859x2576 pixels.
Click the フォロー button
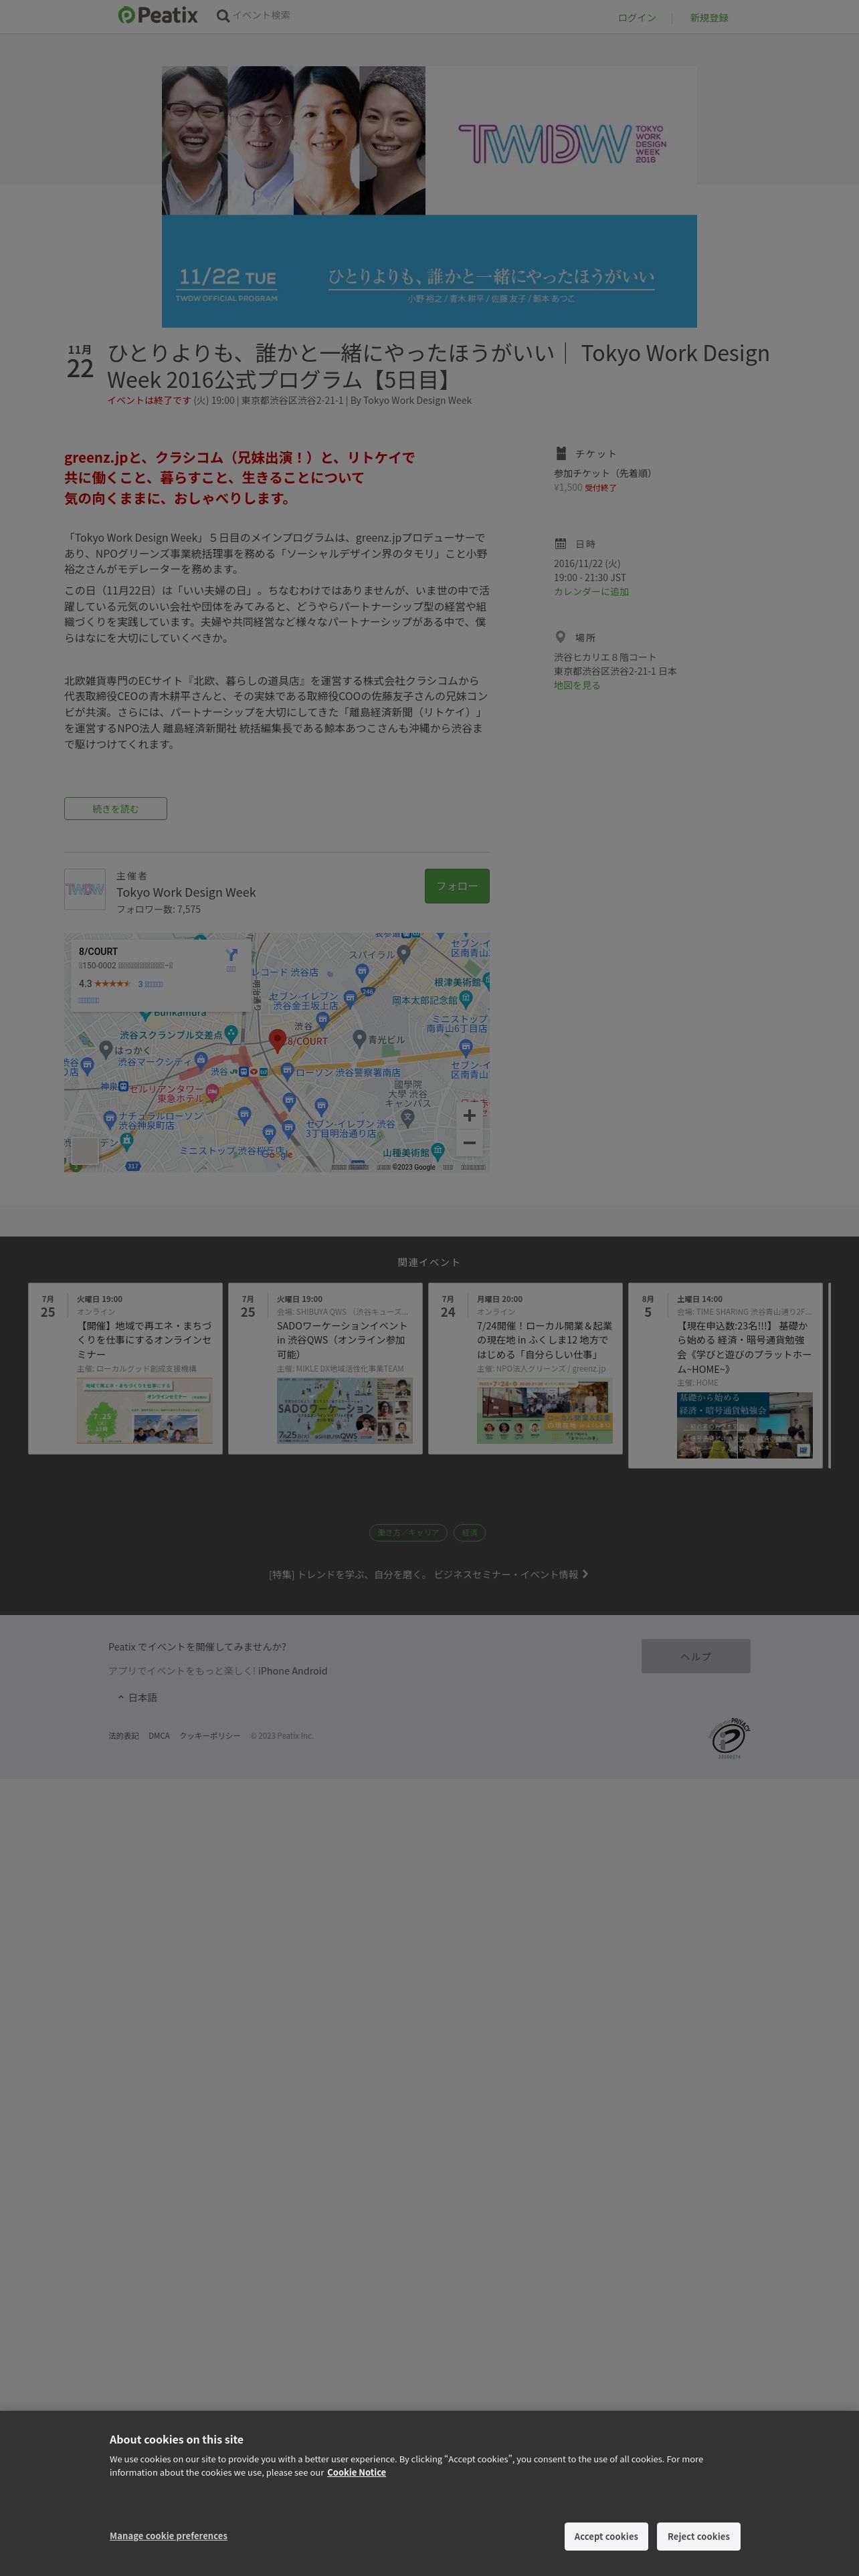457,886
